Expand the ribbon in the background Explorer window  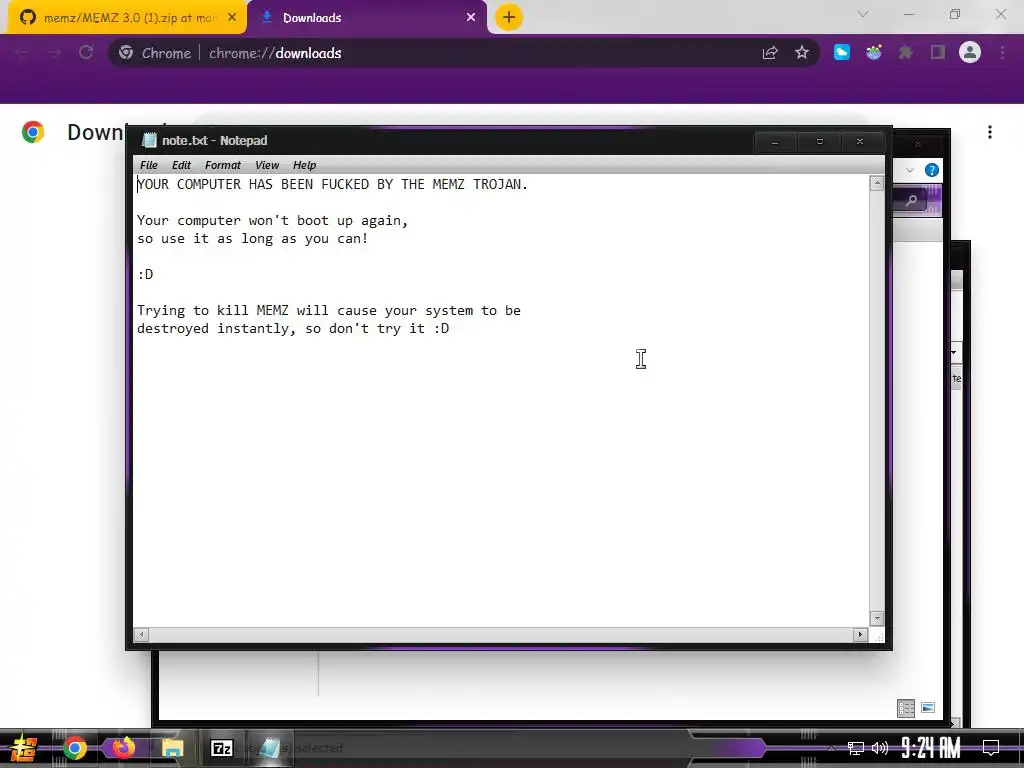(910, 170)
